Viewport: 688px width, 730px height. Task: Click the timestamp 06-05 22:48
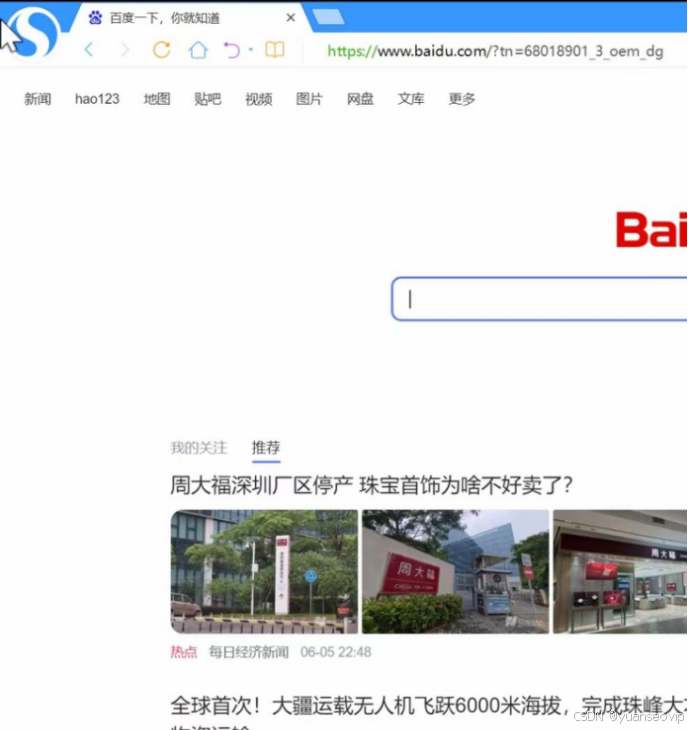point(336,652)
